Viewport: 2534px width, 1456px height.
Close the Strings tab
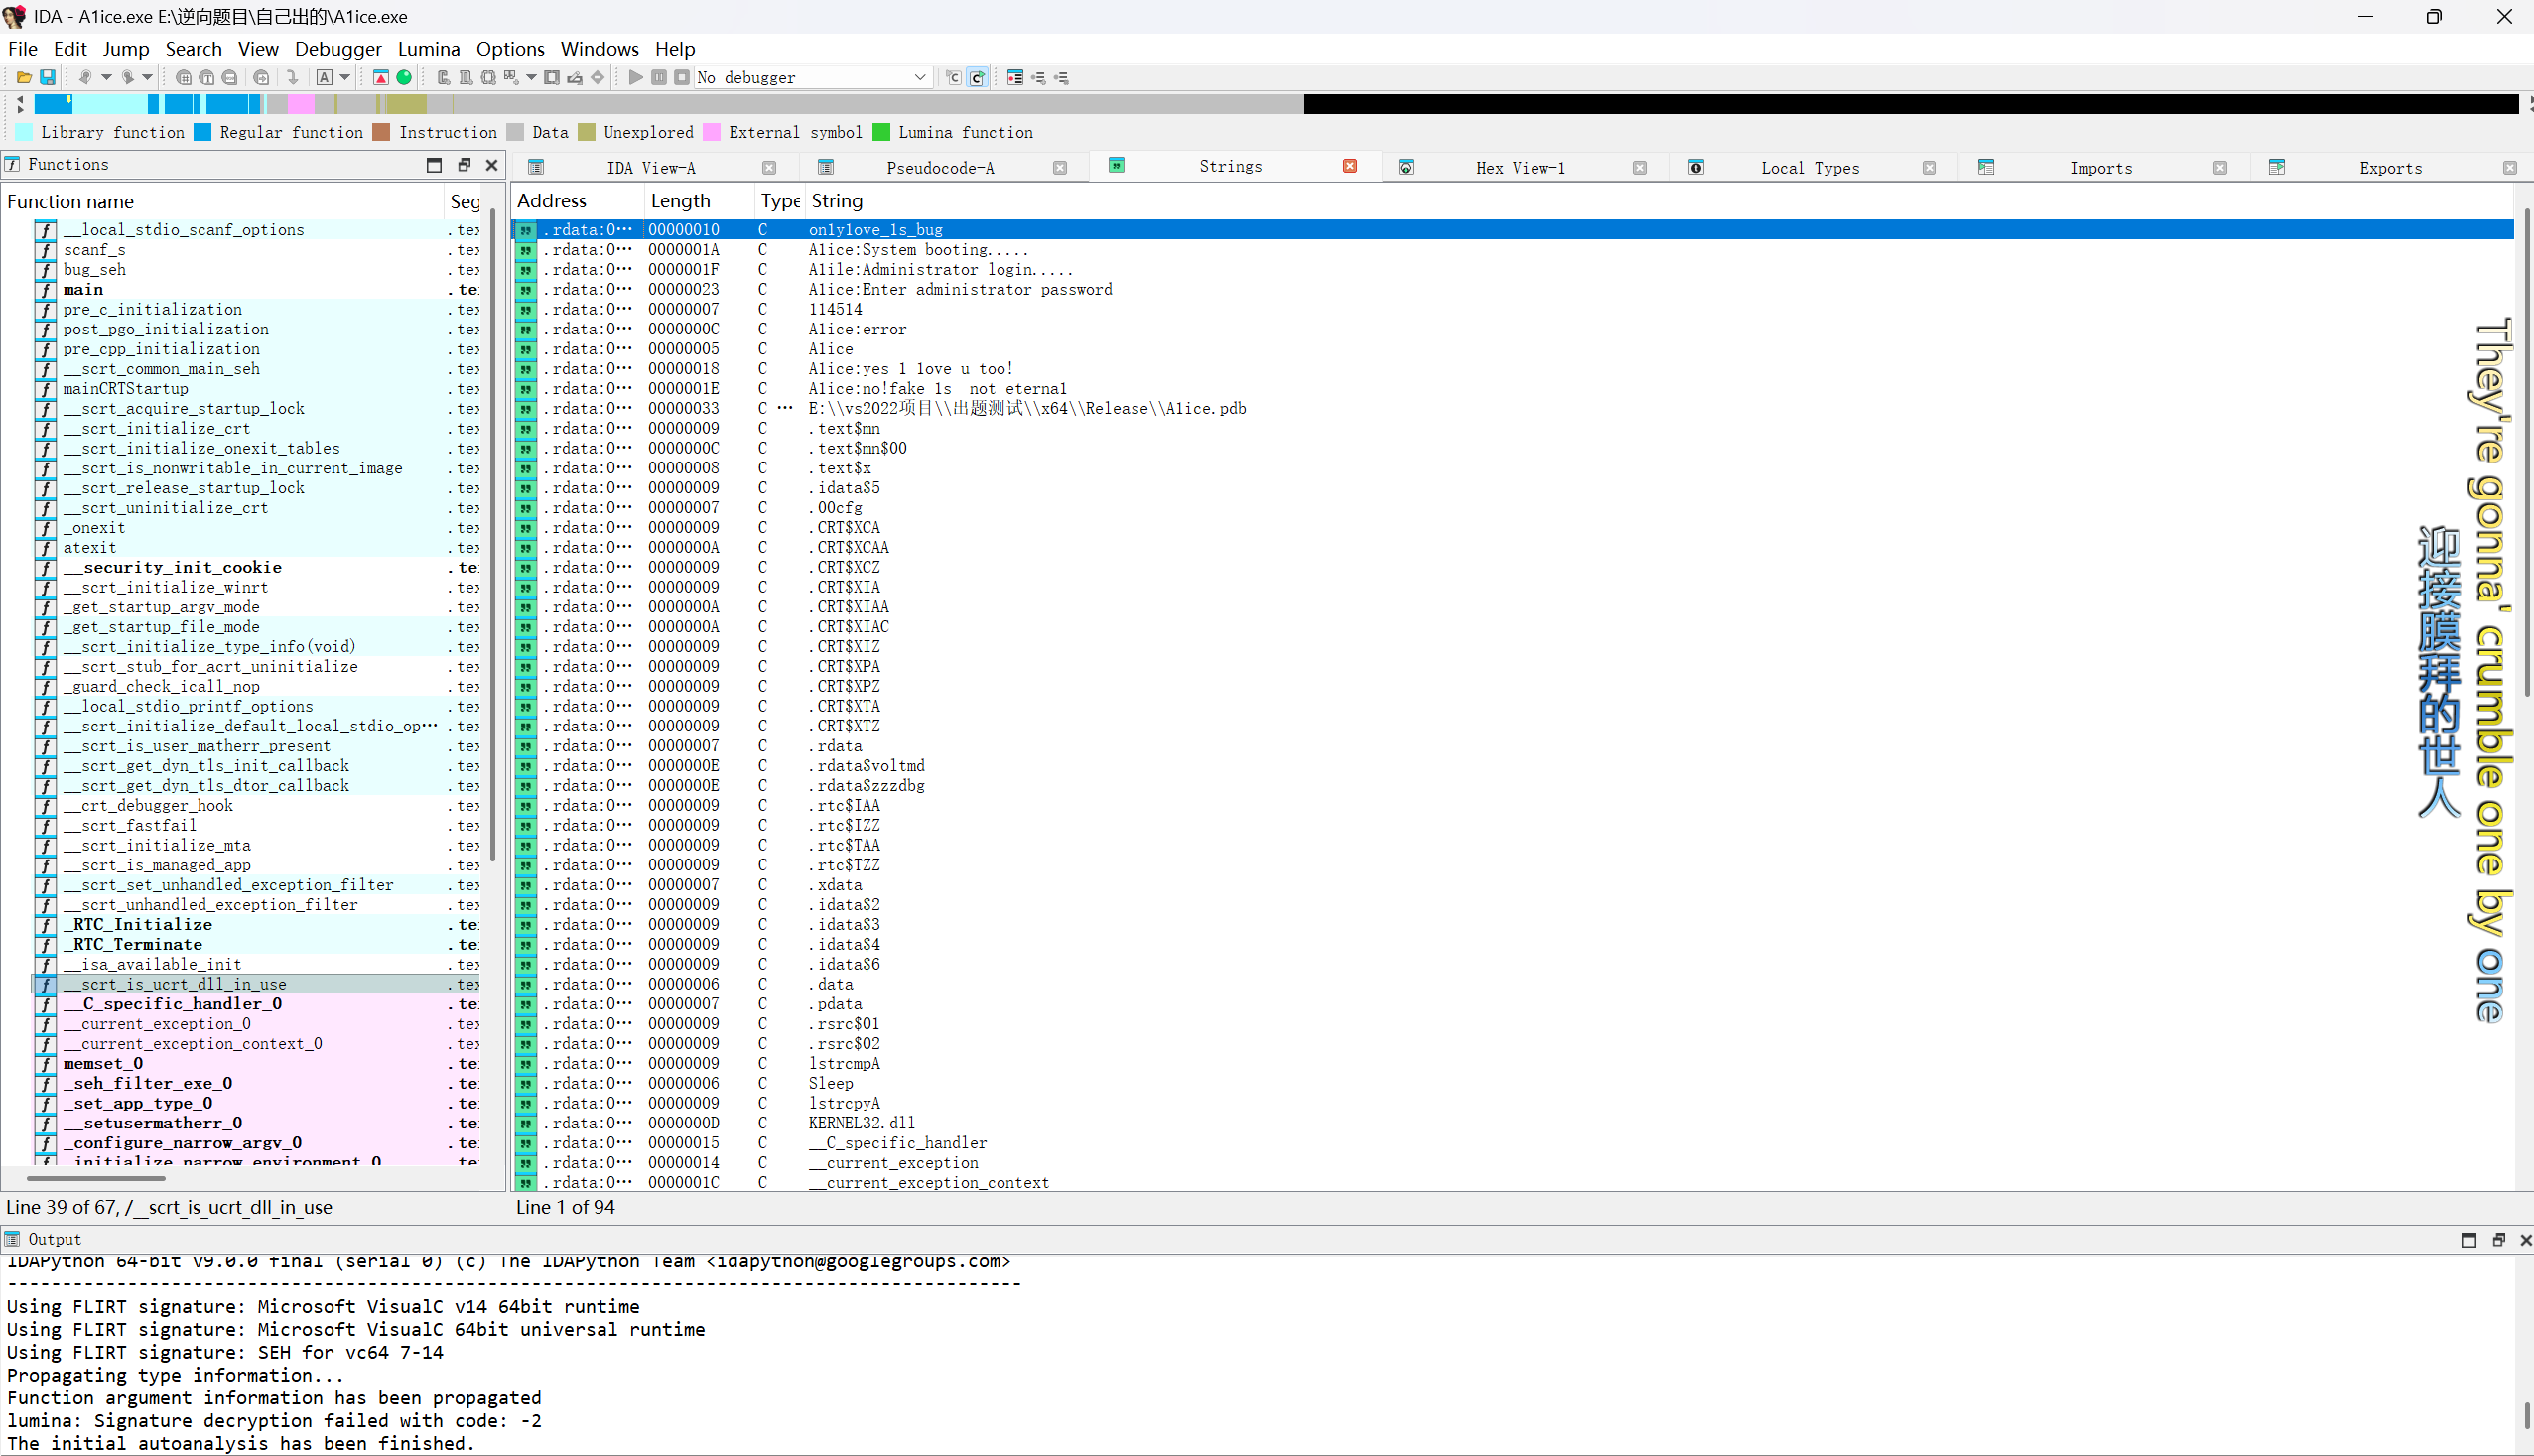[1349, 166]
